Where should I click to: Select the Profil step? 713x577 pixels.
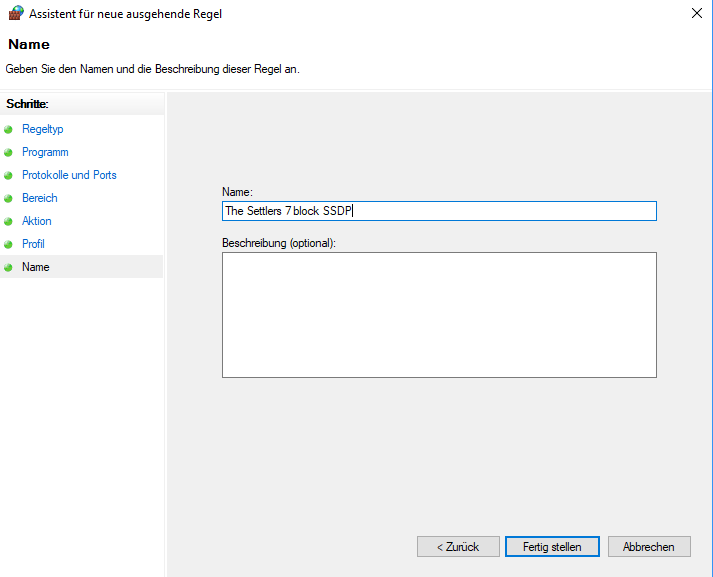coord(33,244)
